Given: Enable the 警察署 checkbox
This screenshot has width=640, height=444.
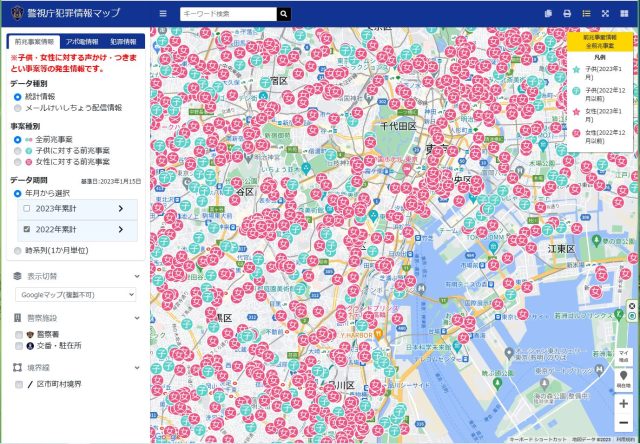Looking at the screenshot, I should (x=19, y=335).
